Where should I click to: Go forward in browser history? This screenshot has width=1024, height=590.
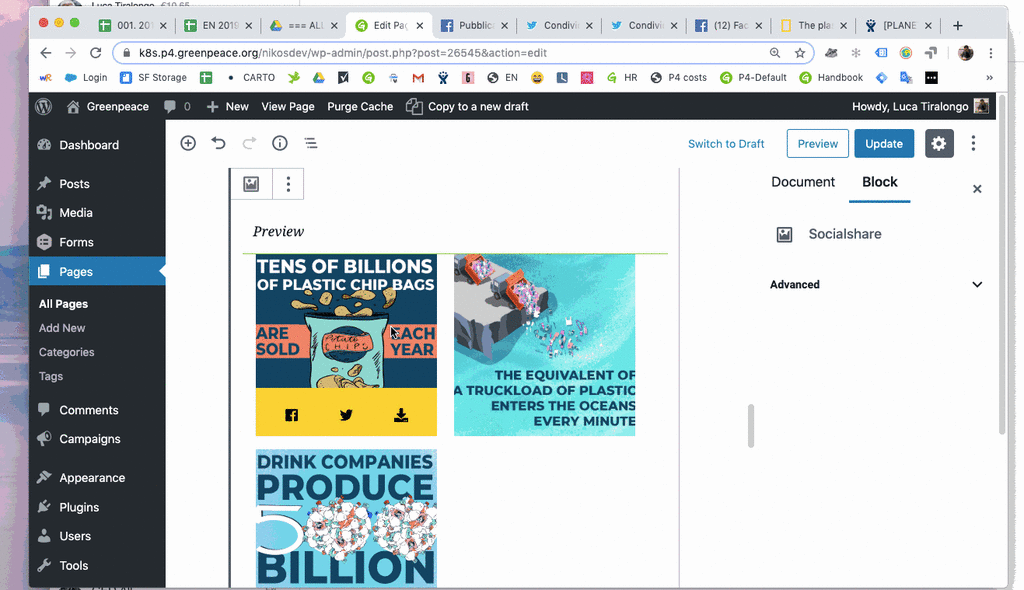click(70, 53)
